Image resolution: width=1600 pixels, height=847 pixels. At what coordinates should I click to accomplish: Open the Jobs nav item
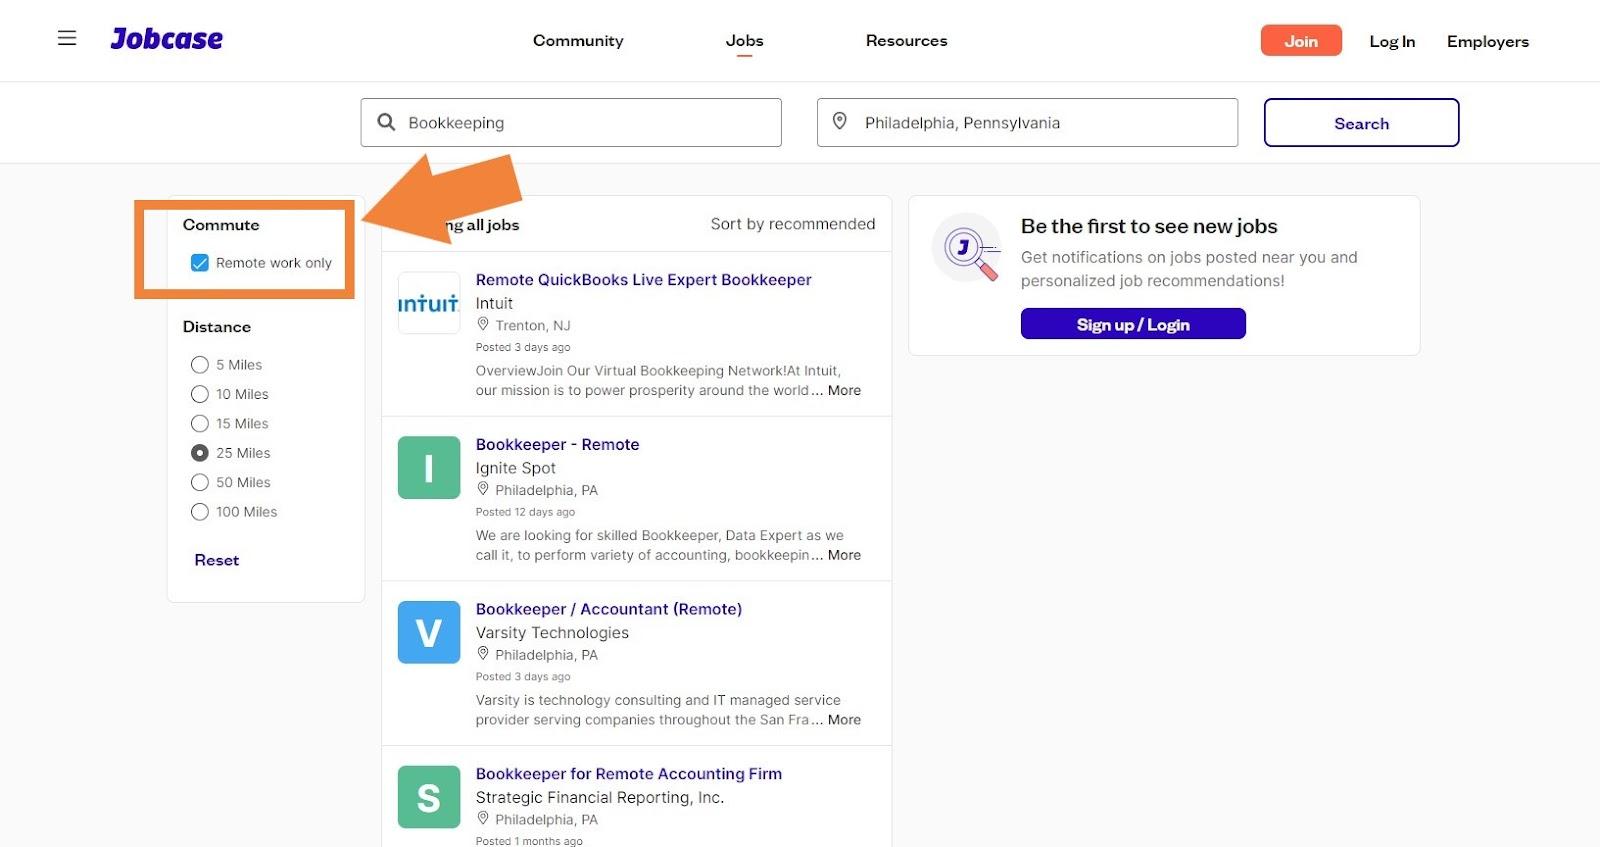[744, 41]
